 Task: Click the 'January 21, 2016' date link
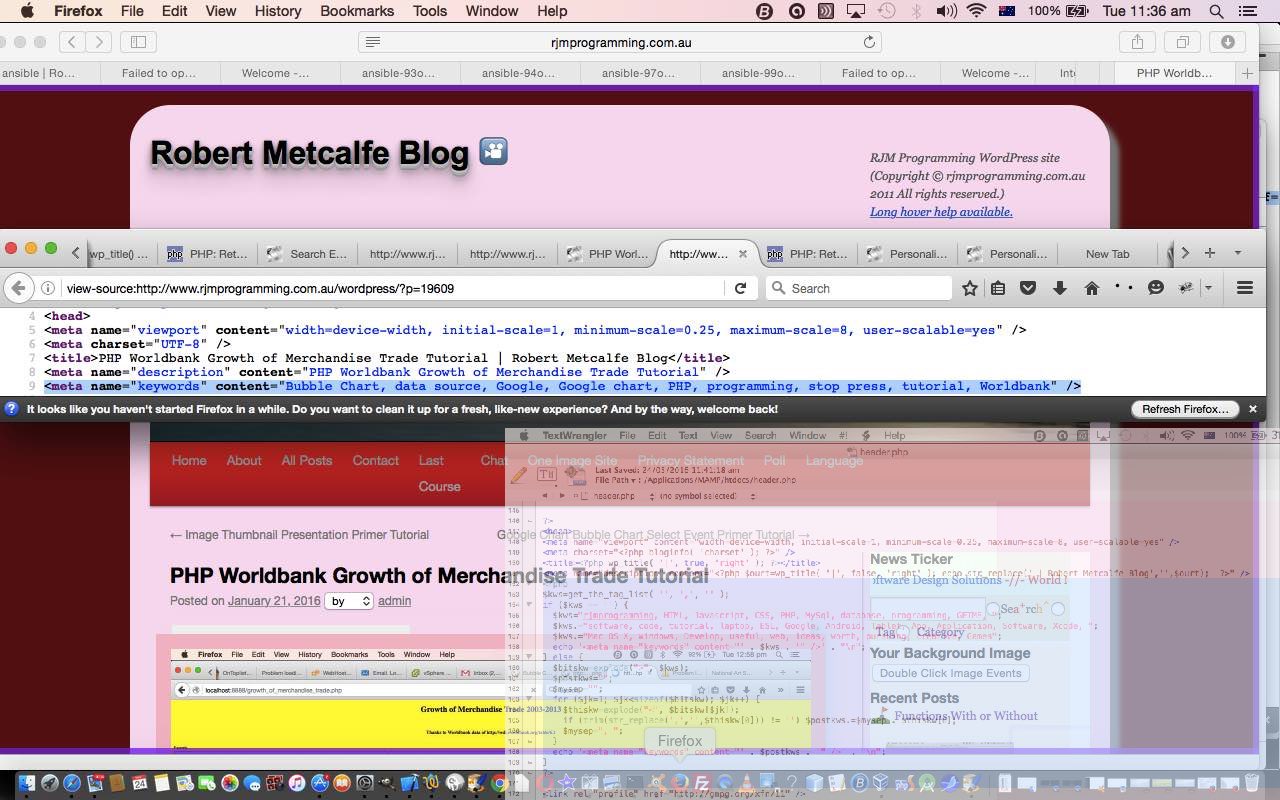point(274,601)
